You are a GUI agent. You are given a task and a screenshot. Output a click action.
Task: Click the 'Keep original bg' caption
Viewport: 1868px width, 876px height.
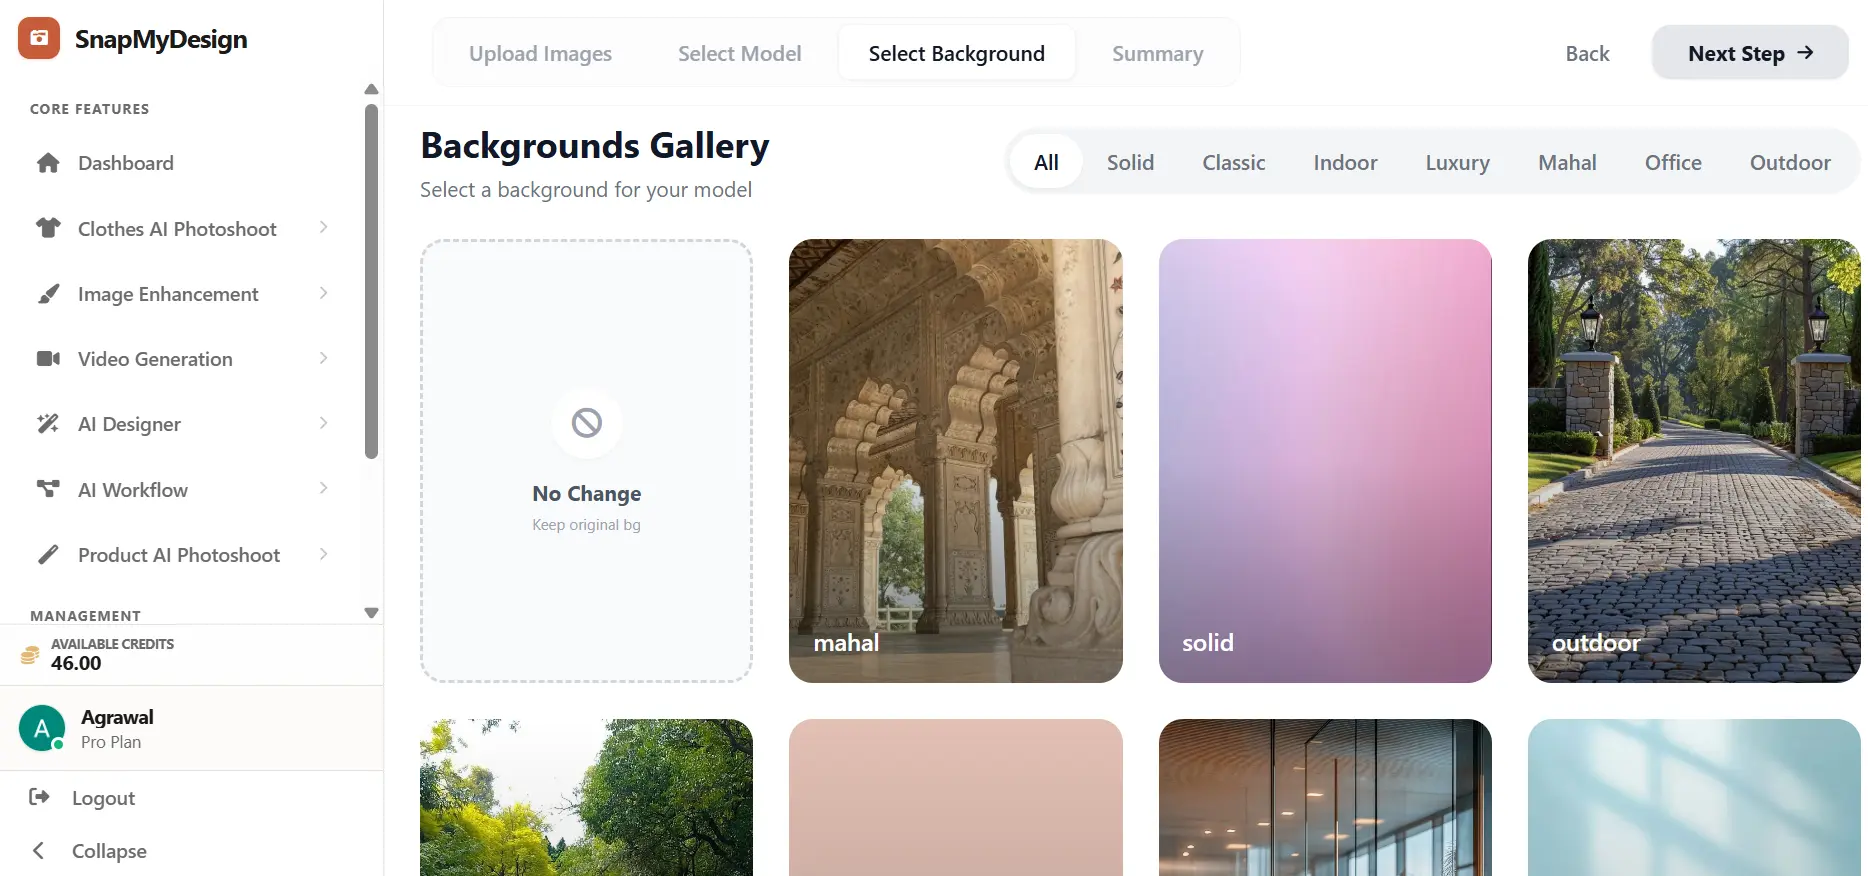587,525
